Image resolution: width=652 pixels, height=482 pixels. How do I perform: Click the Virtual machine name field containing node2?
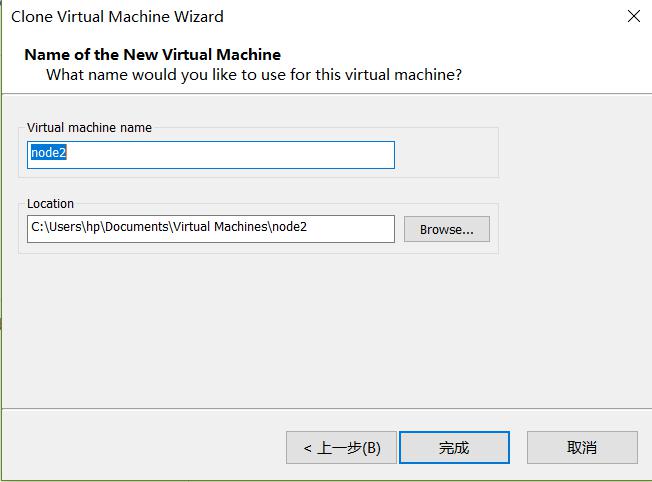point(211,155)
